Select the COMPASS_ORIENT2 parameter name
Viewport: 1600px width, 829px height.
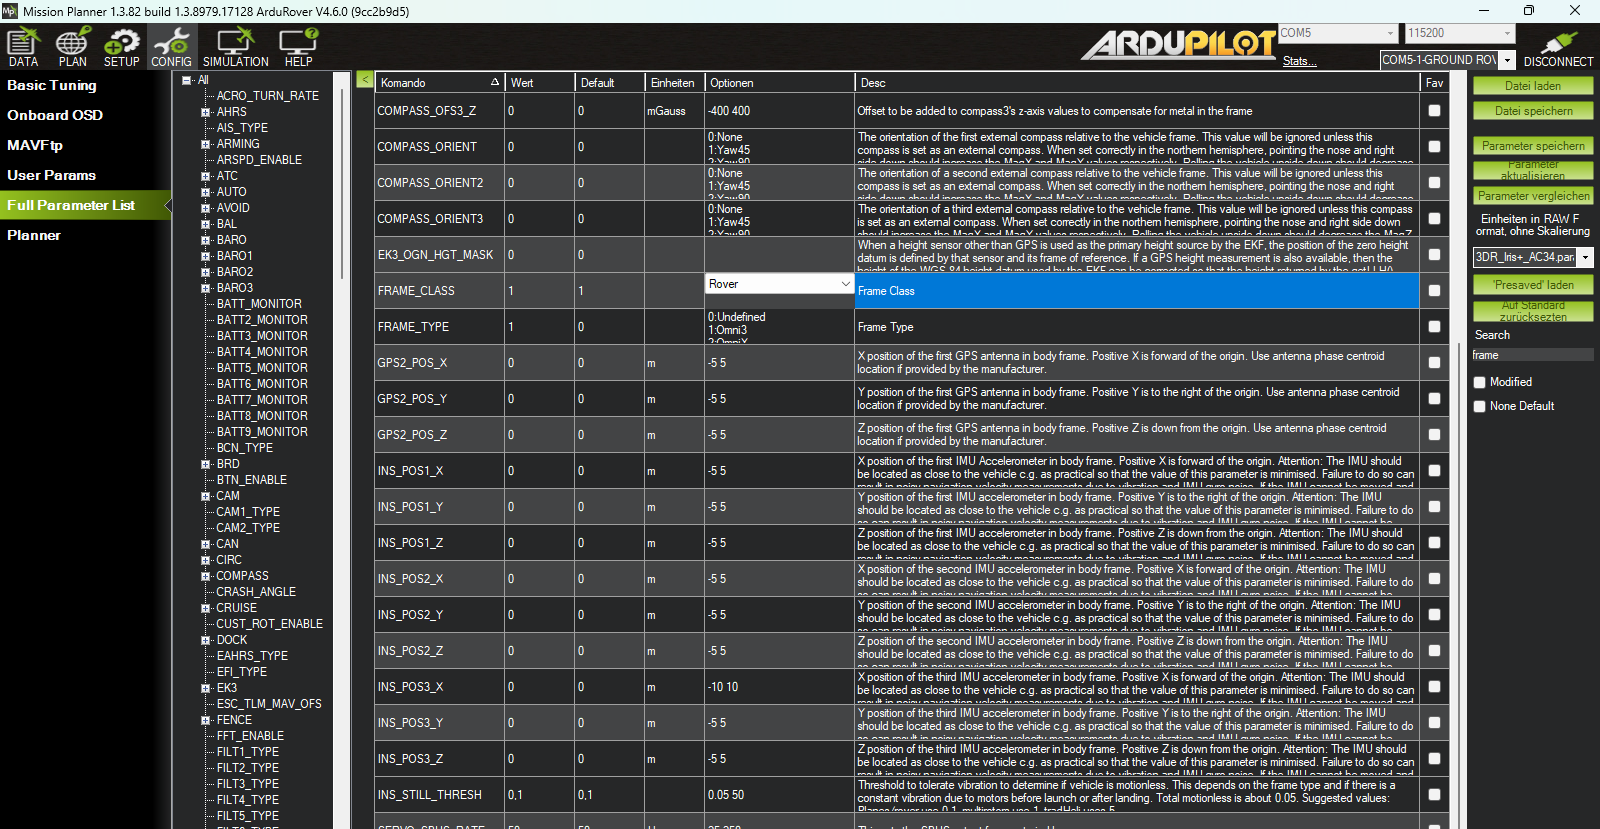click(430, 183)
